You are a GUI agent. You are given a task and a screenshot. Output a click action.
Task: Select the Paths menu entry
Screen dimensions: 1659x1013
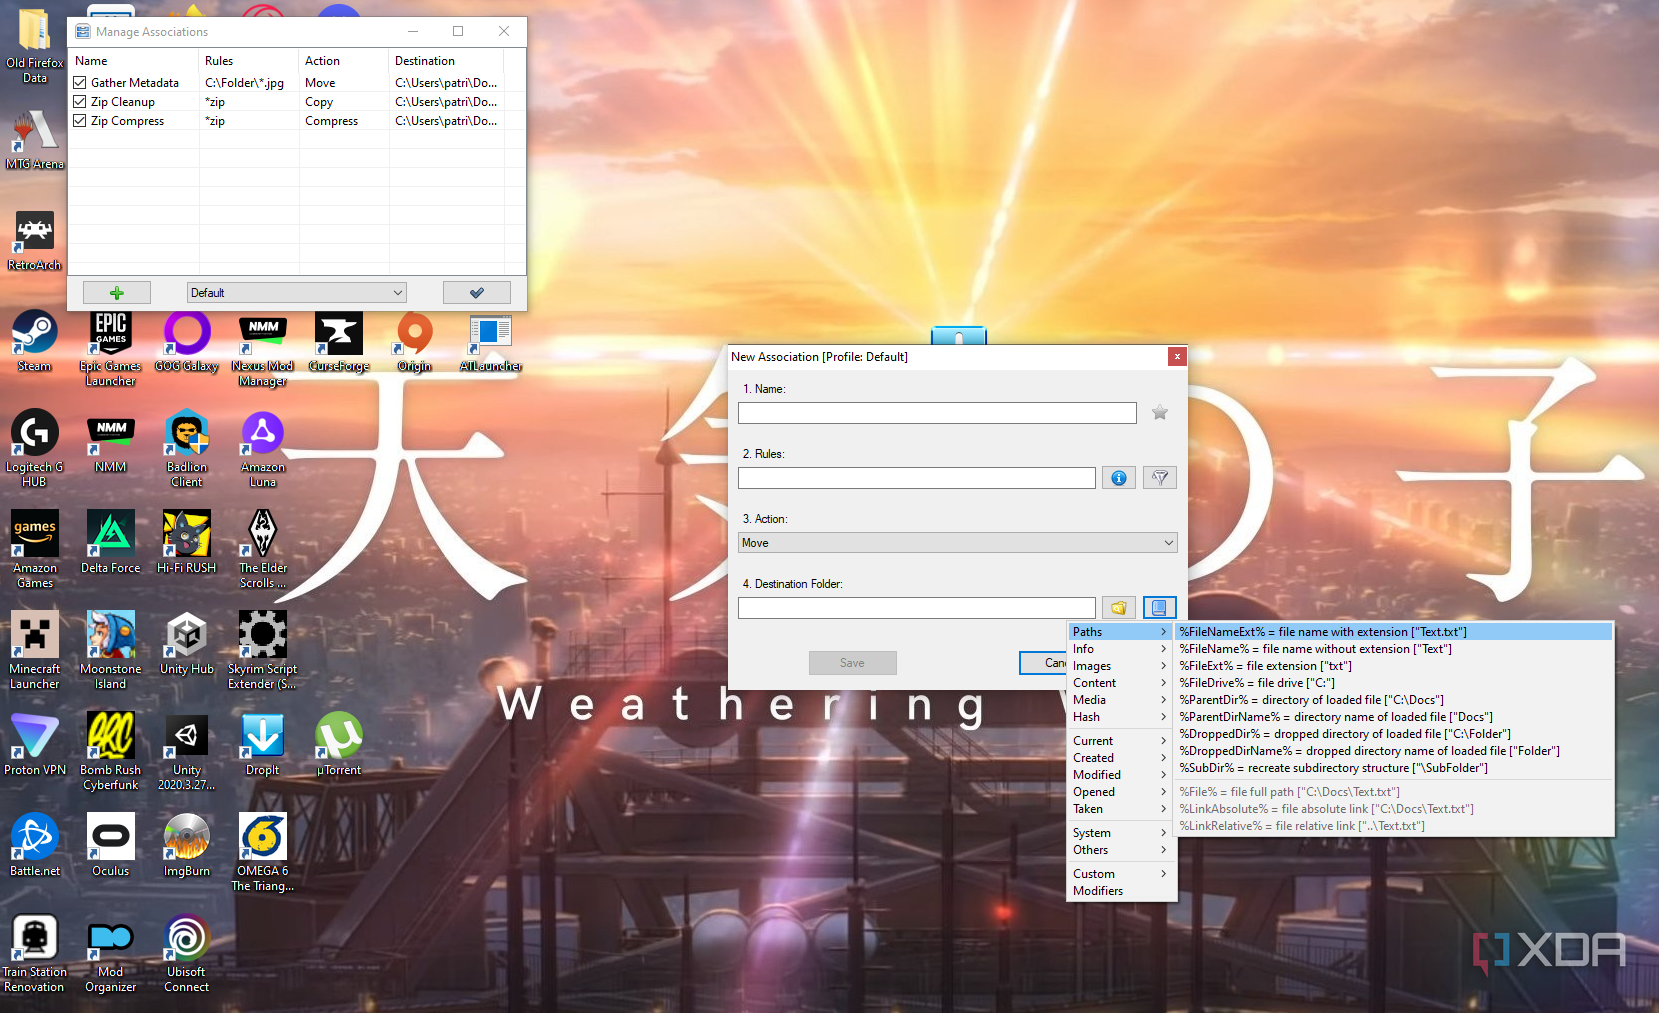pyautogui.click(x=1121, y=632)
